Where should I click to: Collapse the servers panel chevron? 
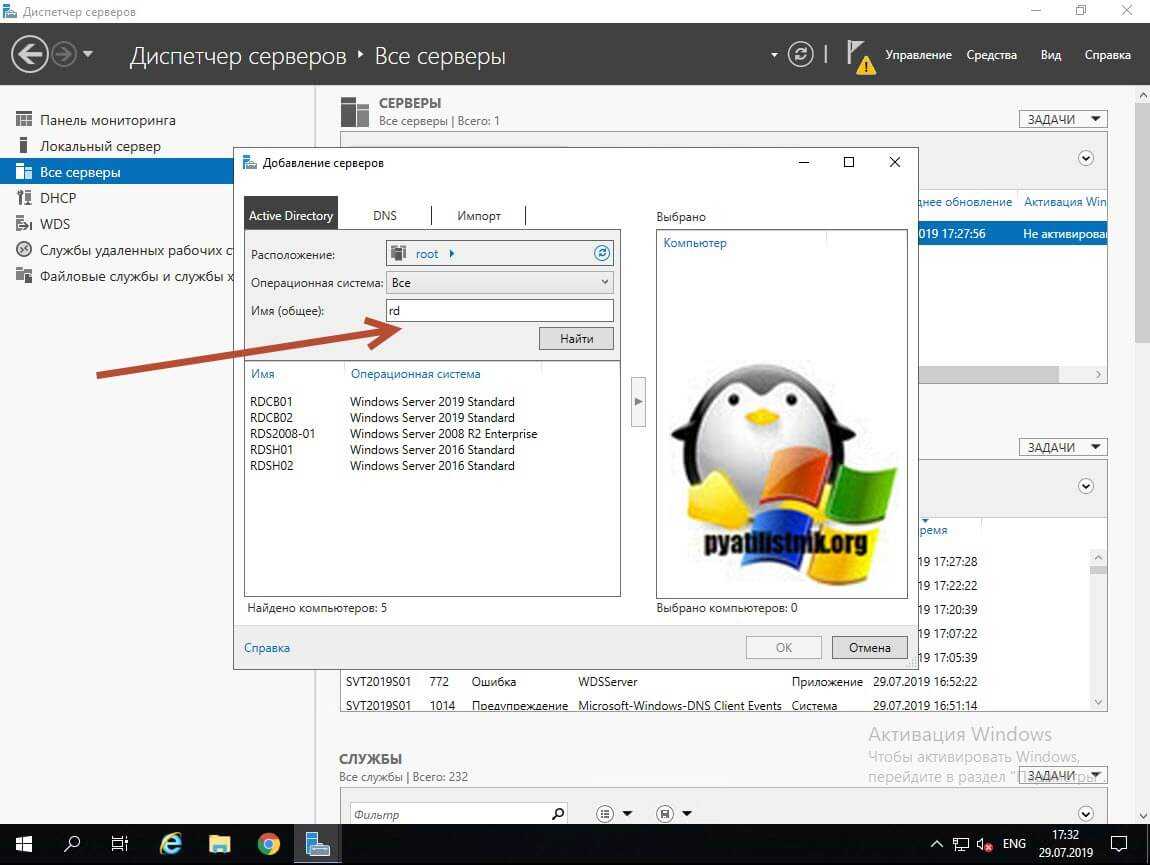(x=1086, y=159)
